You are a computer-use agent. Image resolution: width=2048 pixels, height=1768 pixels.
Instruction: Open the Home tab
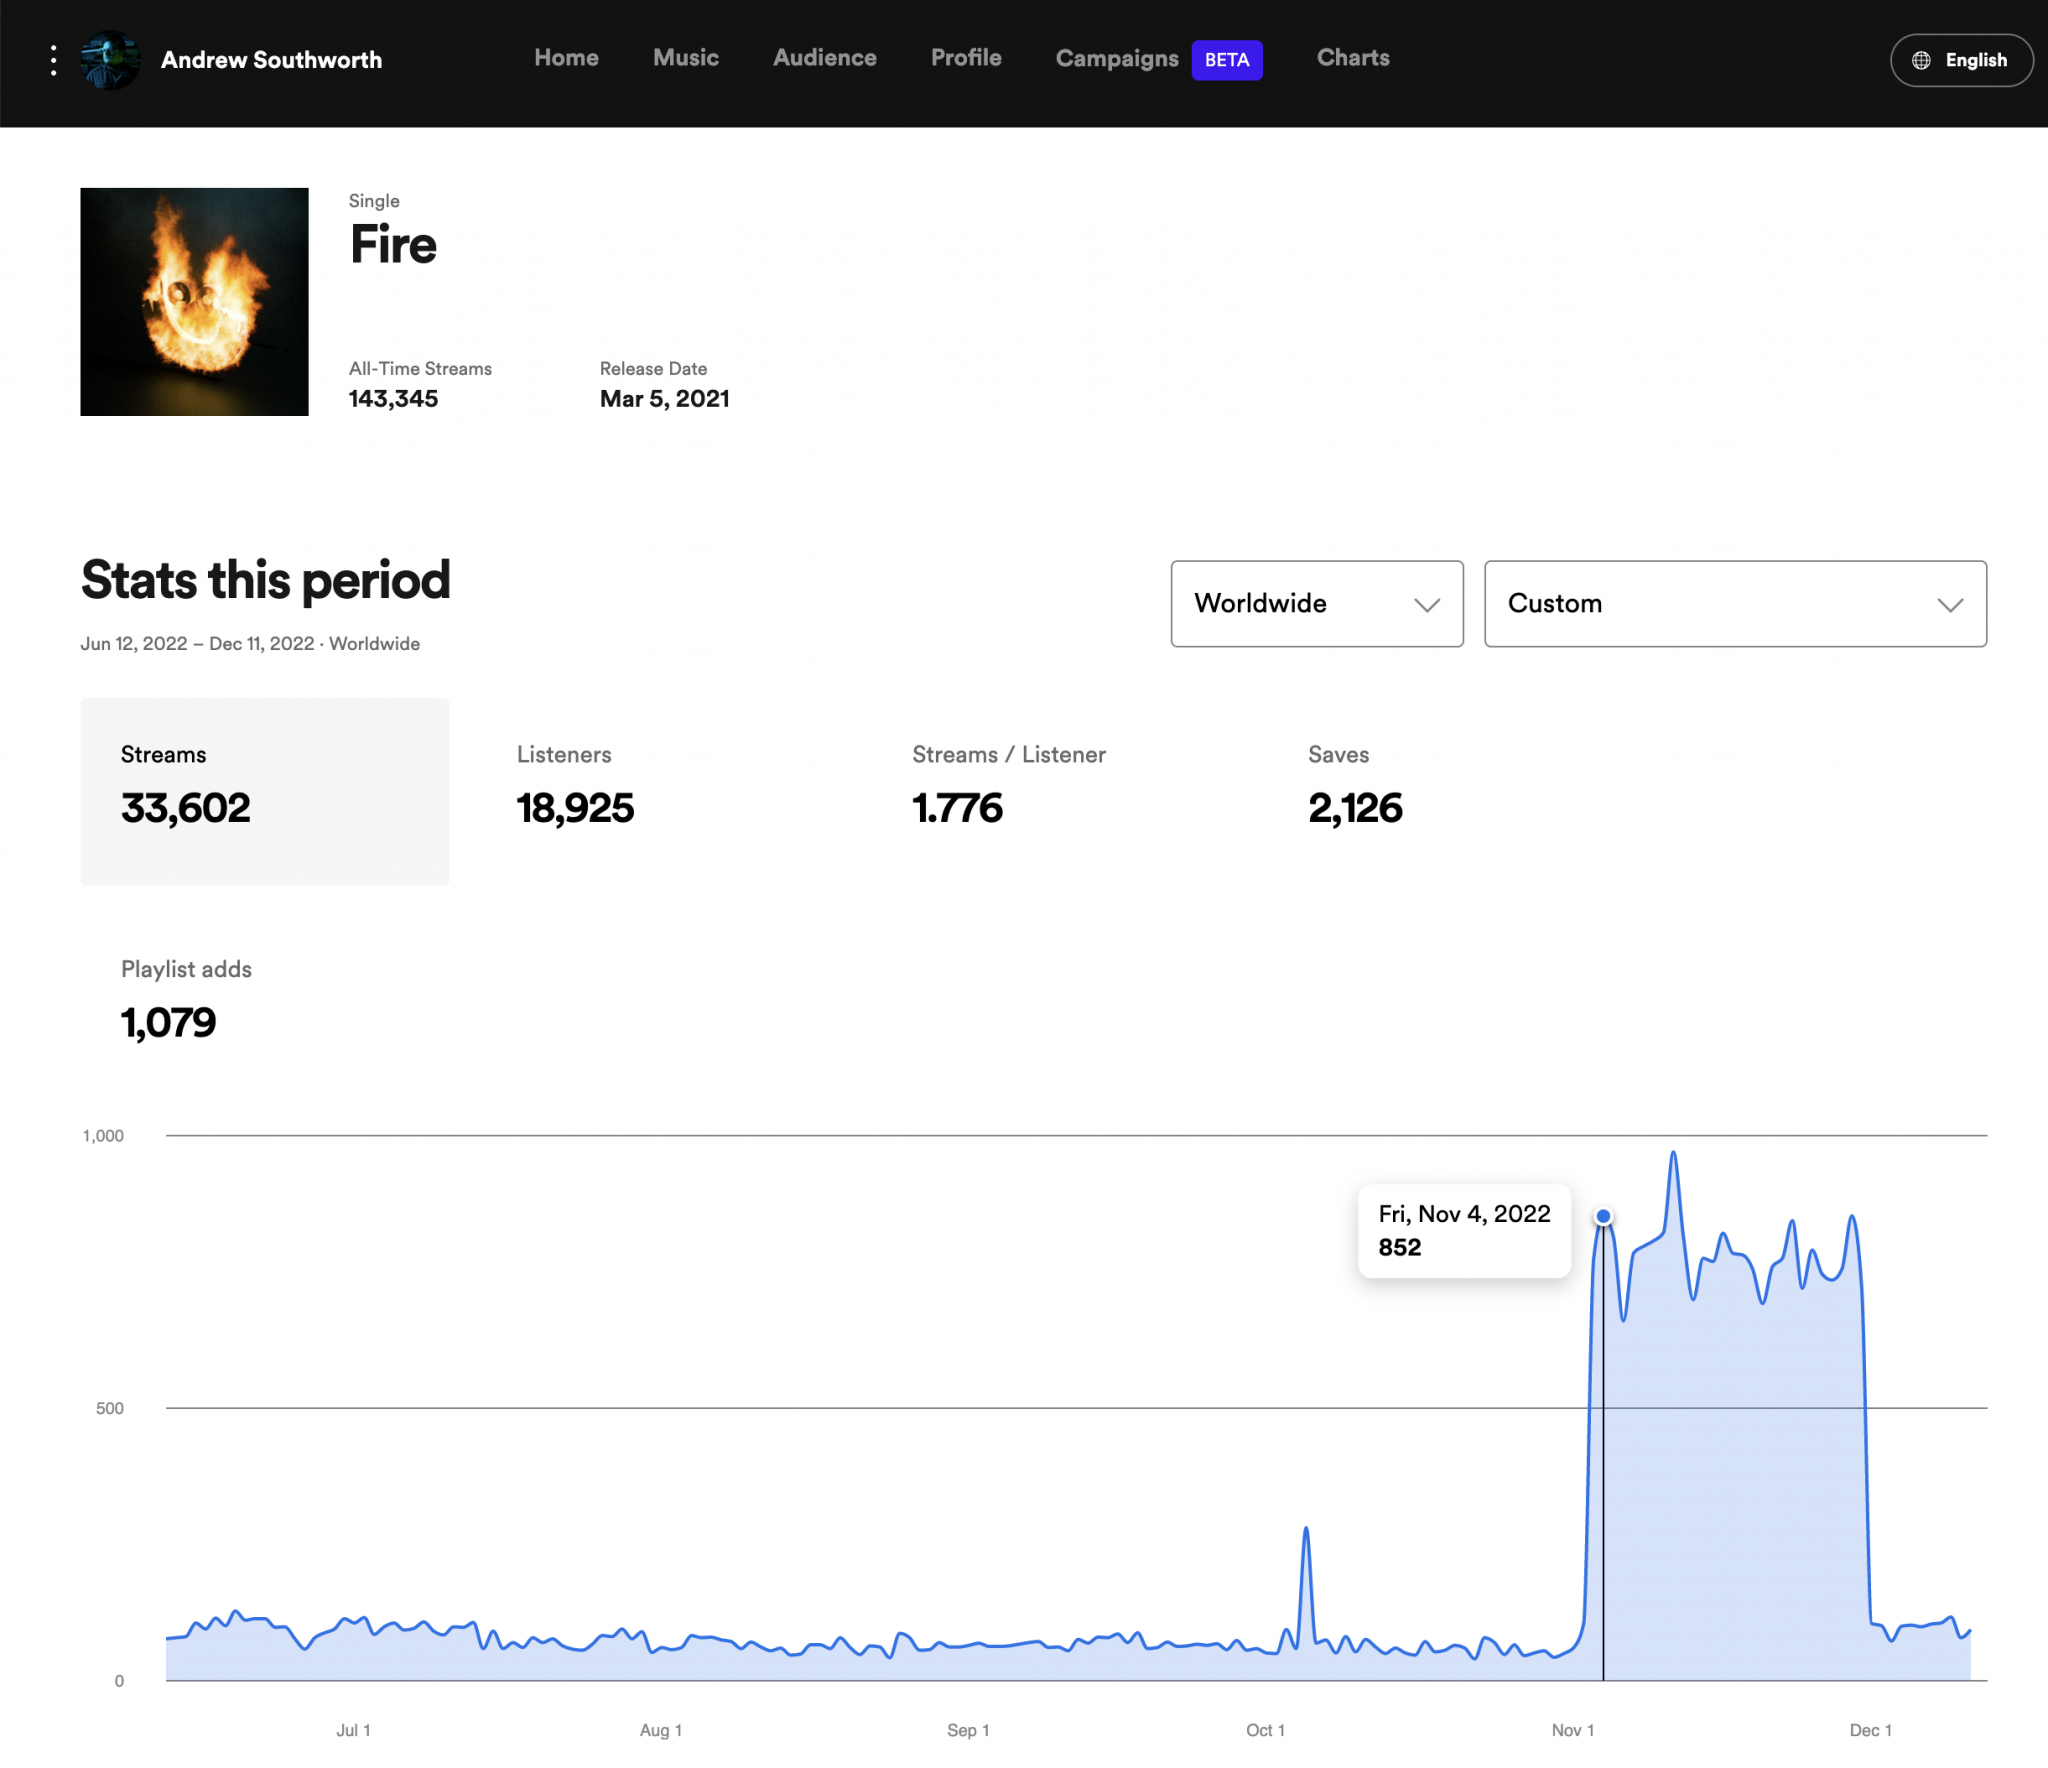[x=566, y=58]
